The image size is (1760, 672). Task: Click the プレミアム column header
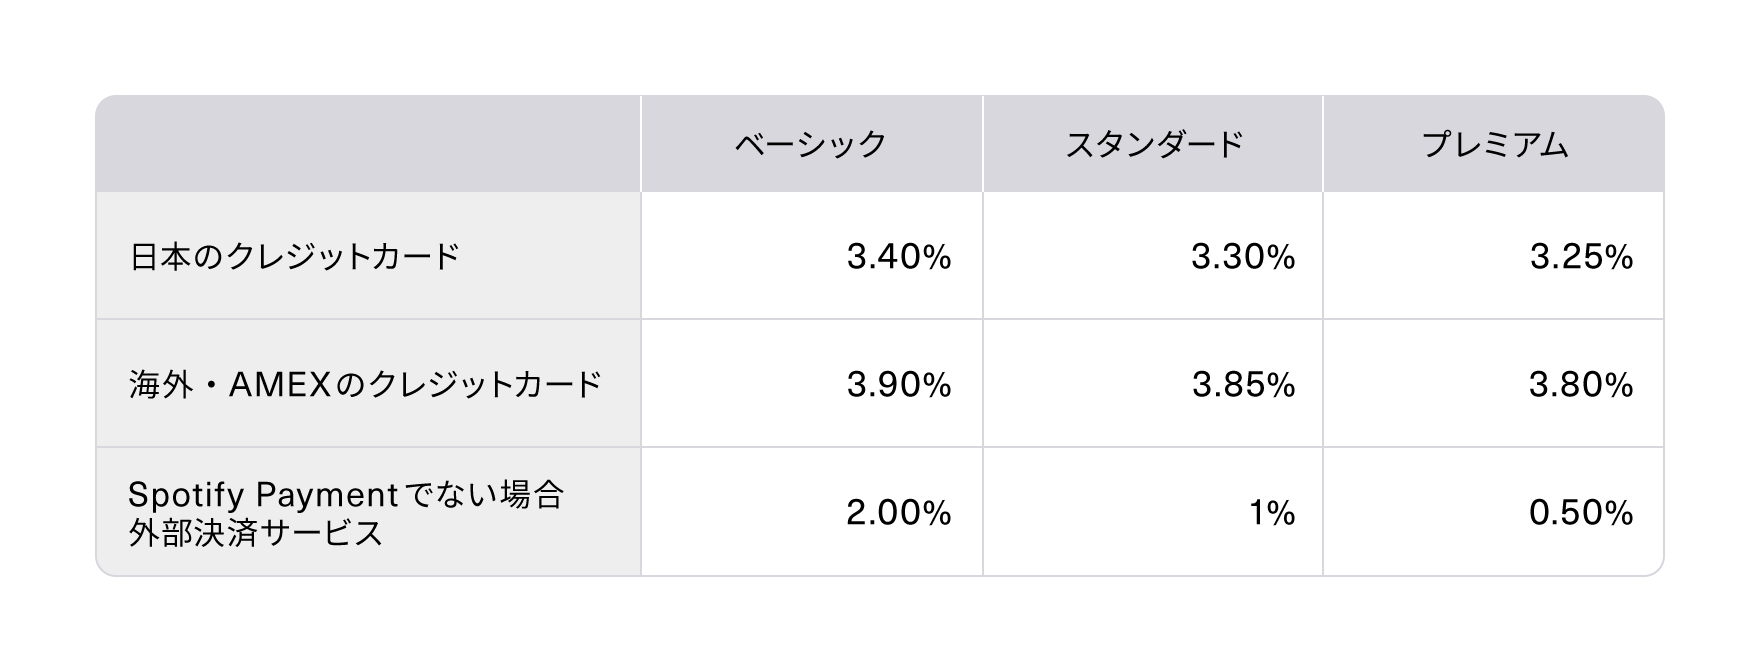(1494, 145)
